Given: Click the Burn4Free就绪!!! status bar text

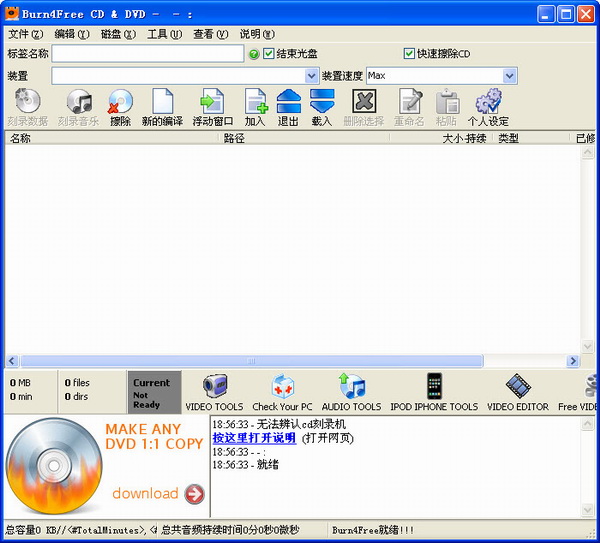Looking at the screenshot, I should (373, 530).
